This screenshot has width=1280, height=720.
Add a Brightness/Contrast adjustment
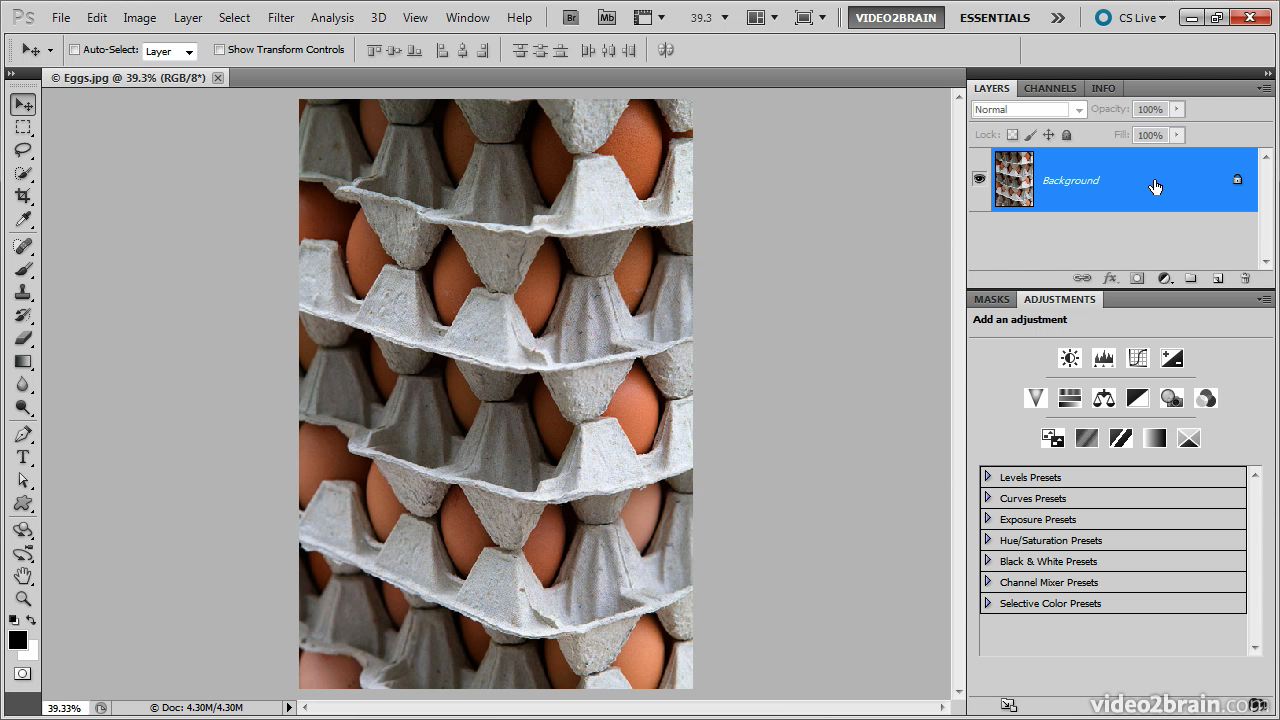1070,358
